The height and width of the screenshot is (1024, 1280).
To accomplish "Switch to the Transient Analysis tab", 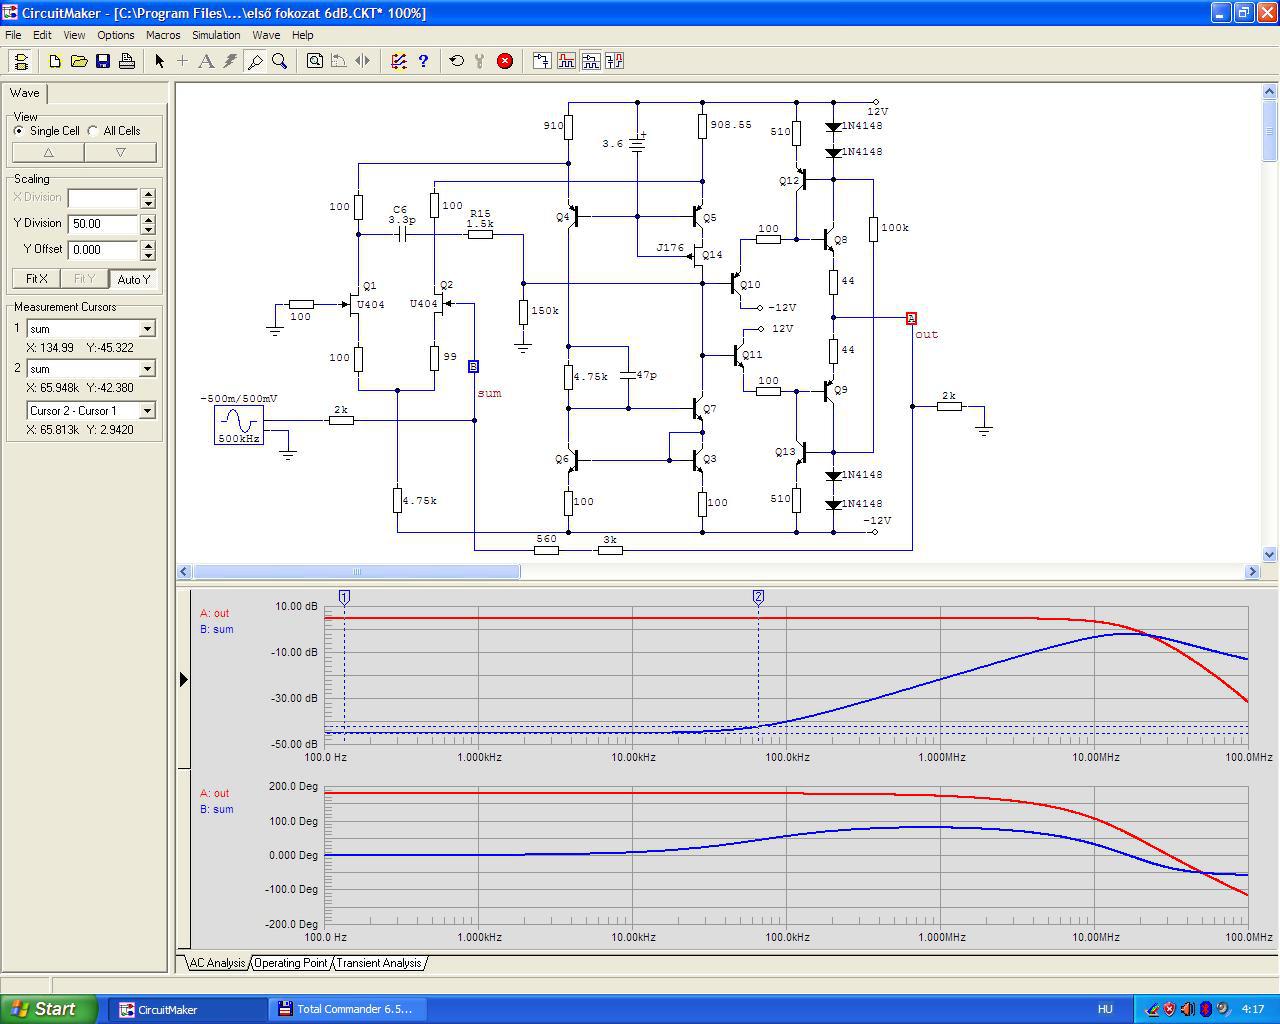I will [378, 963].
